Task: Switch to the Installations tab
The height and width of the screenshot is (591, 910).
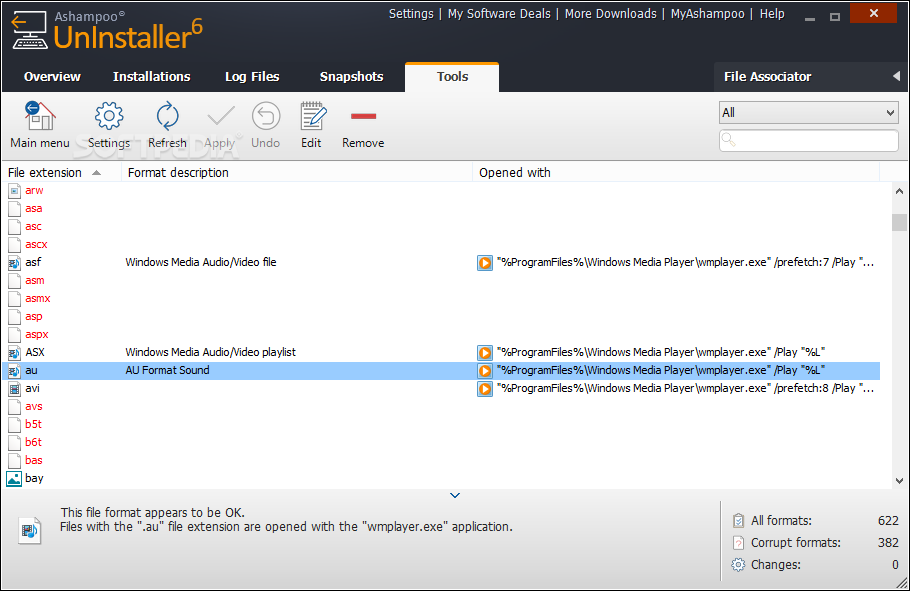Action: (151, 77)
